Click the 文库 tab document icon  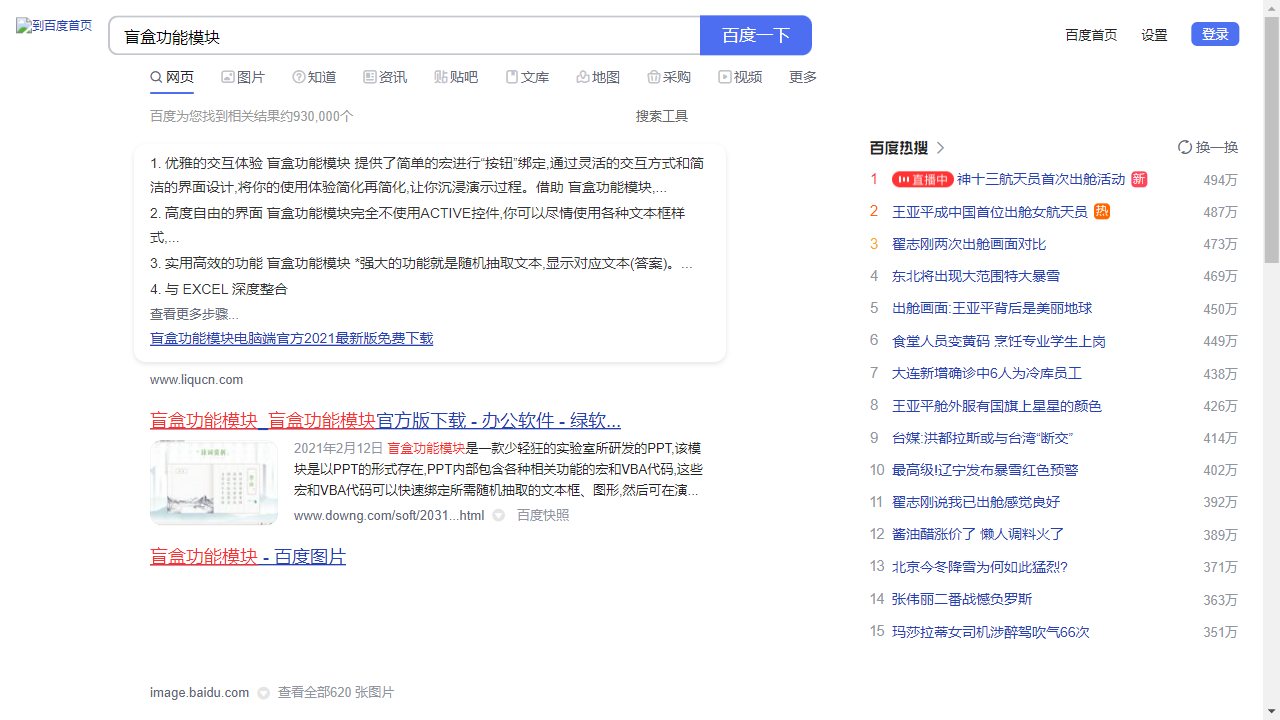click(512, 77)
